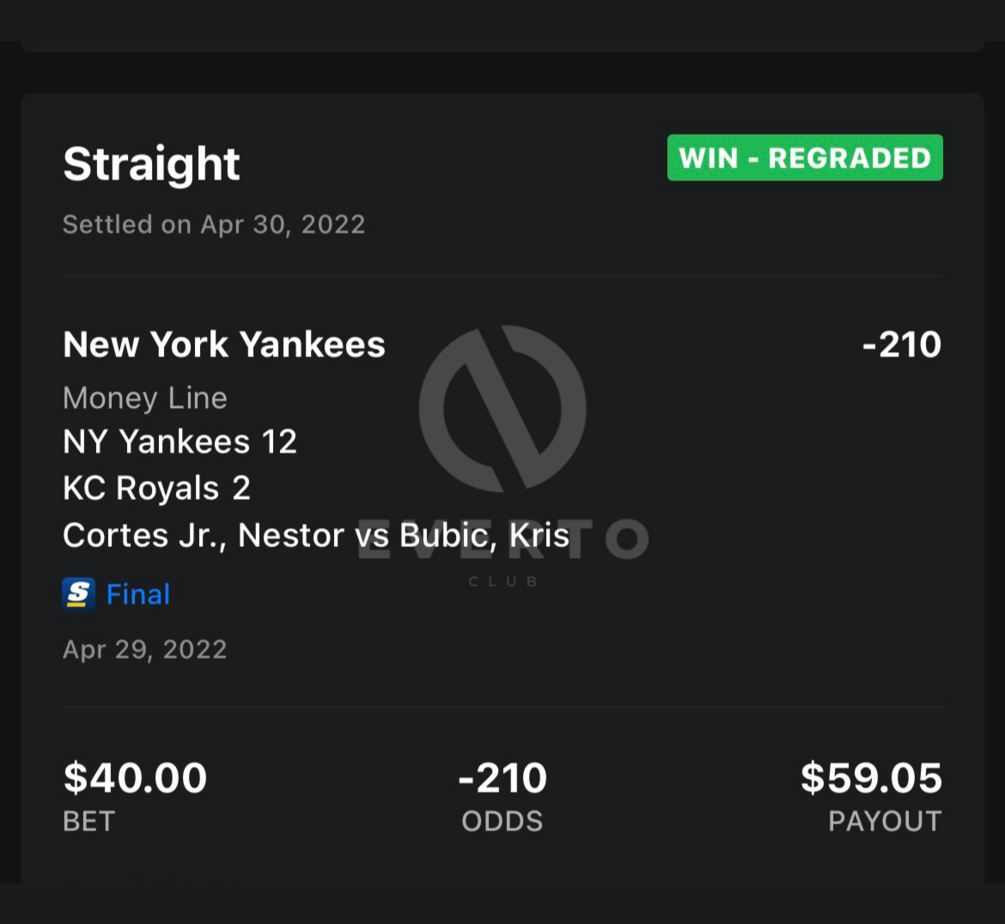1005x924 pixels.
Task: Click the NY Yankees 12 score line
Action: [x=180, y=442]
